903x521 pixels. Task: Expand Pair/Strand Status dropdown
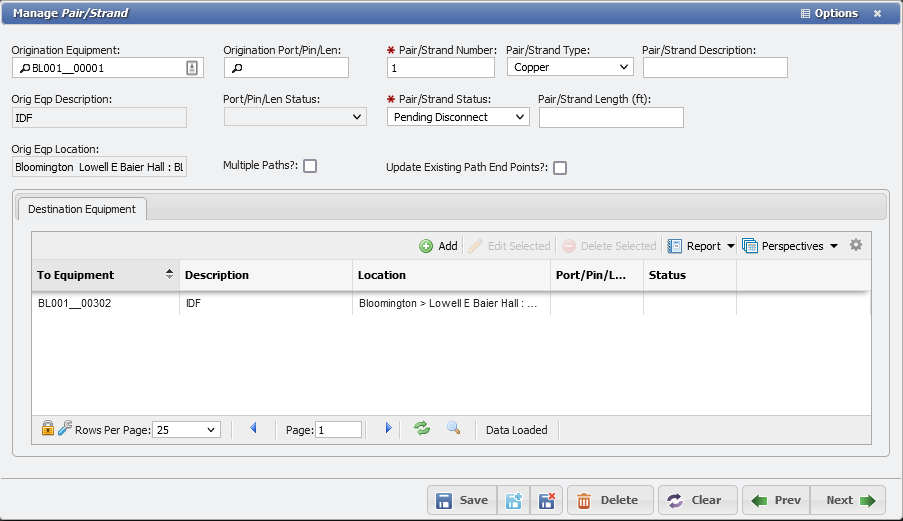(458, 117)
